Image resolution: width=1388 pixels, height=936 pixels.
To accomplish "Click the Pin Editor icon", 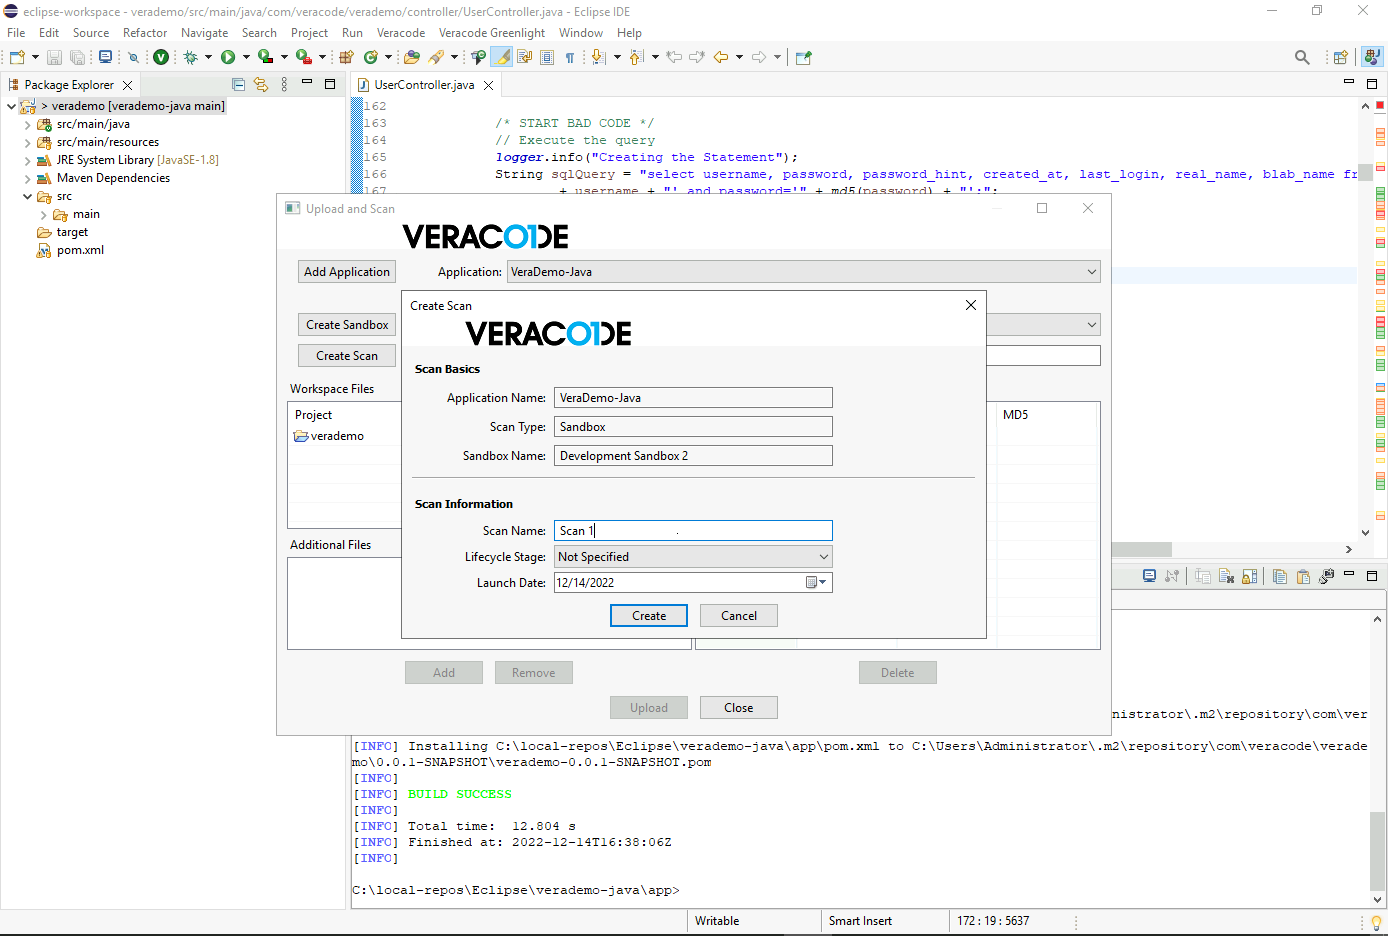I will click(803, 57).
